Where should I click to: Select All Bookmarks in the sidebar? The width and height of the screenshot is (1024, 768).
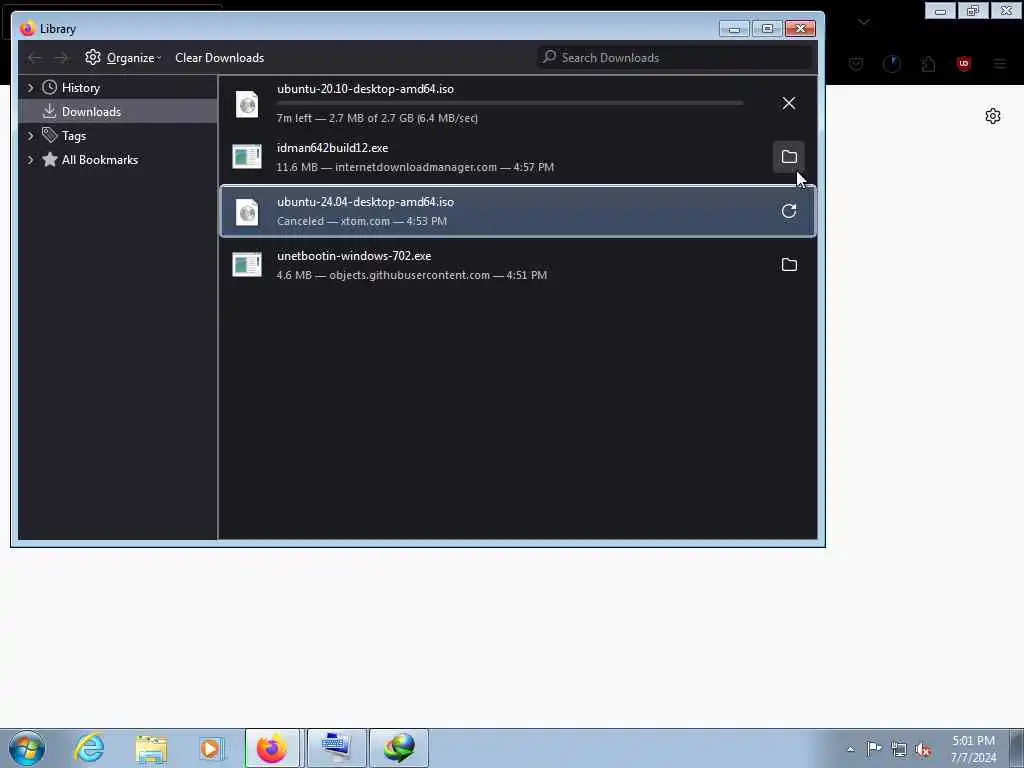99,160
